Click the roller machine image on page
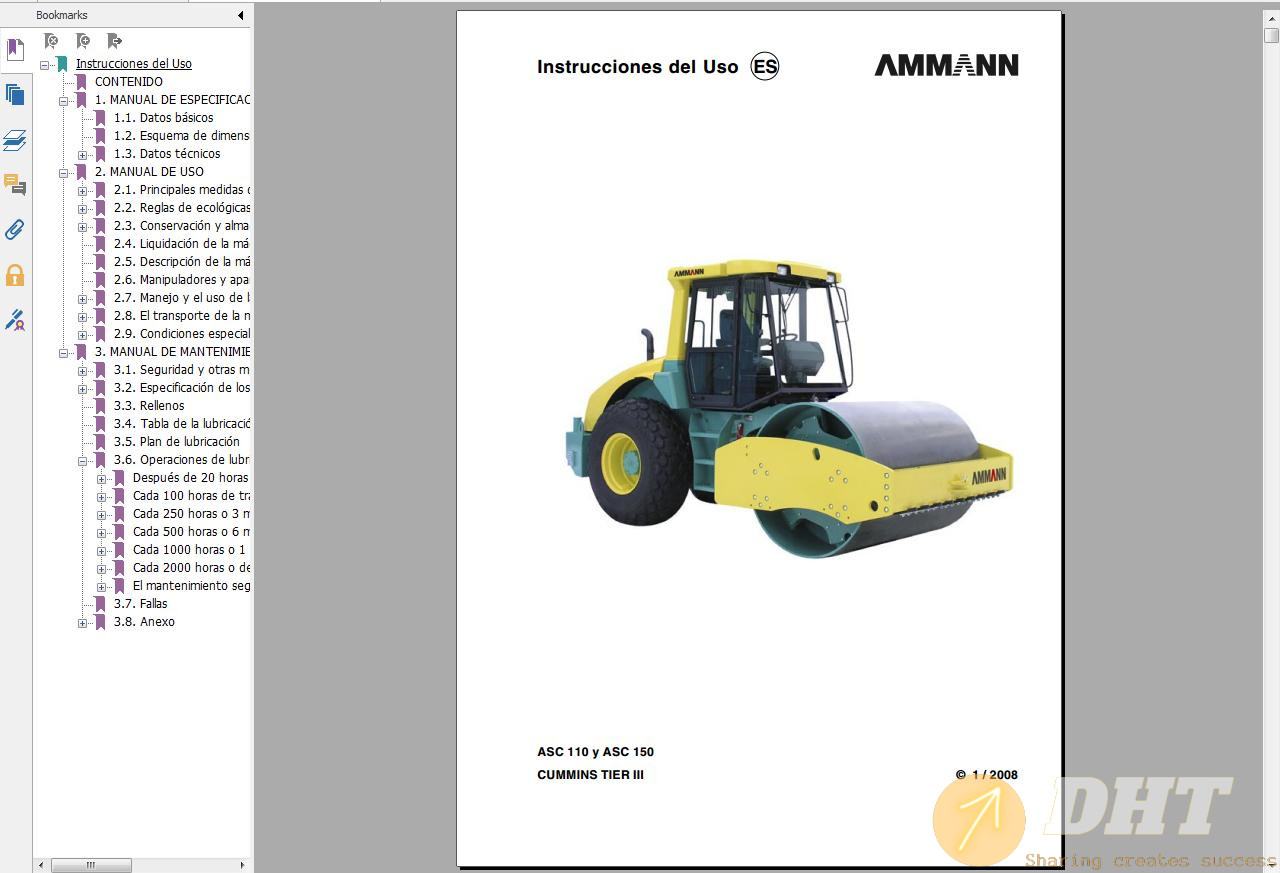 pos(788,407)
